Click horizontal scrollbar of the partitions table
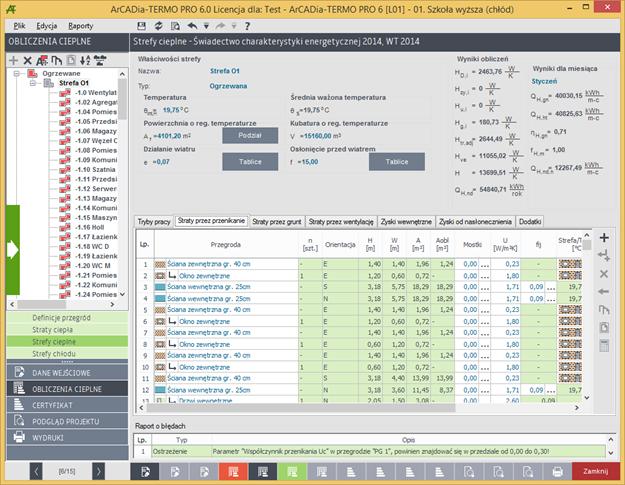The height and width of the screenshot is (485, 625). click(301, 408)
